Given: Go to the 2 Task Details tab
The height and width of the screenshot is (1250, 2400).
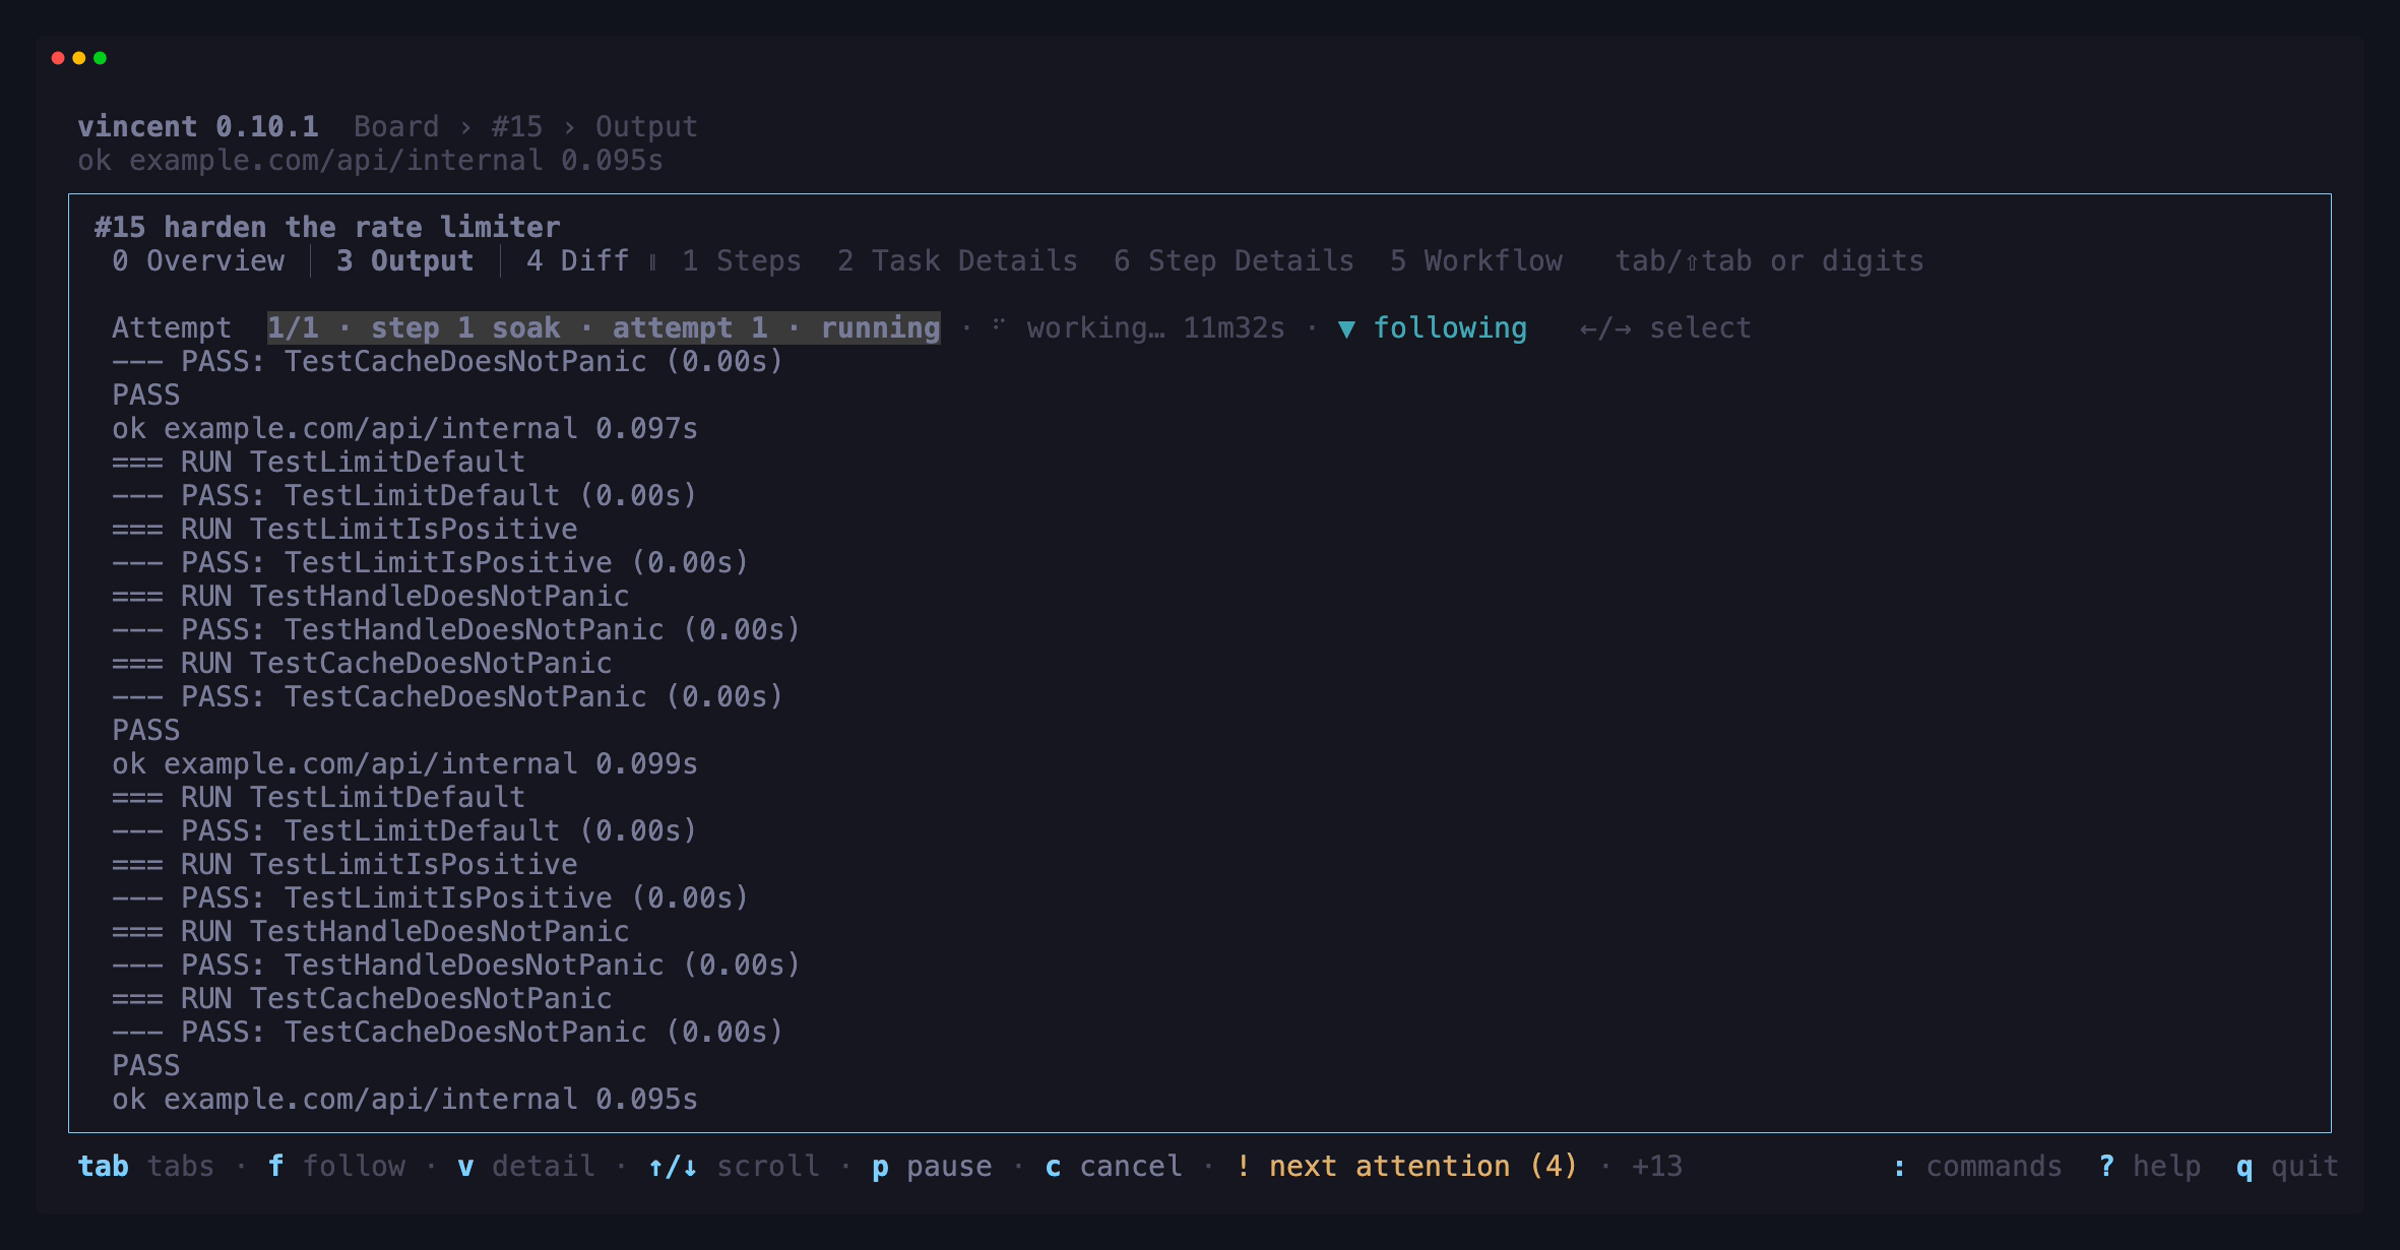Looking at the screenshot, I should (957, 261).
